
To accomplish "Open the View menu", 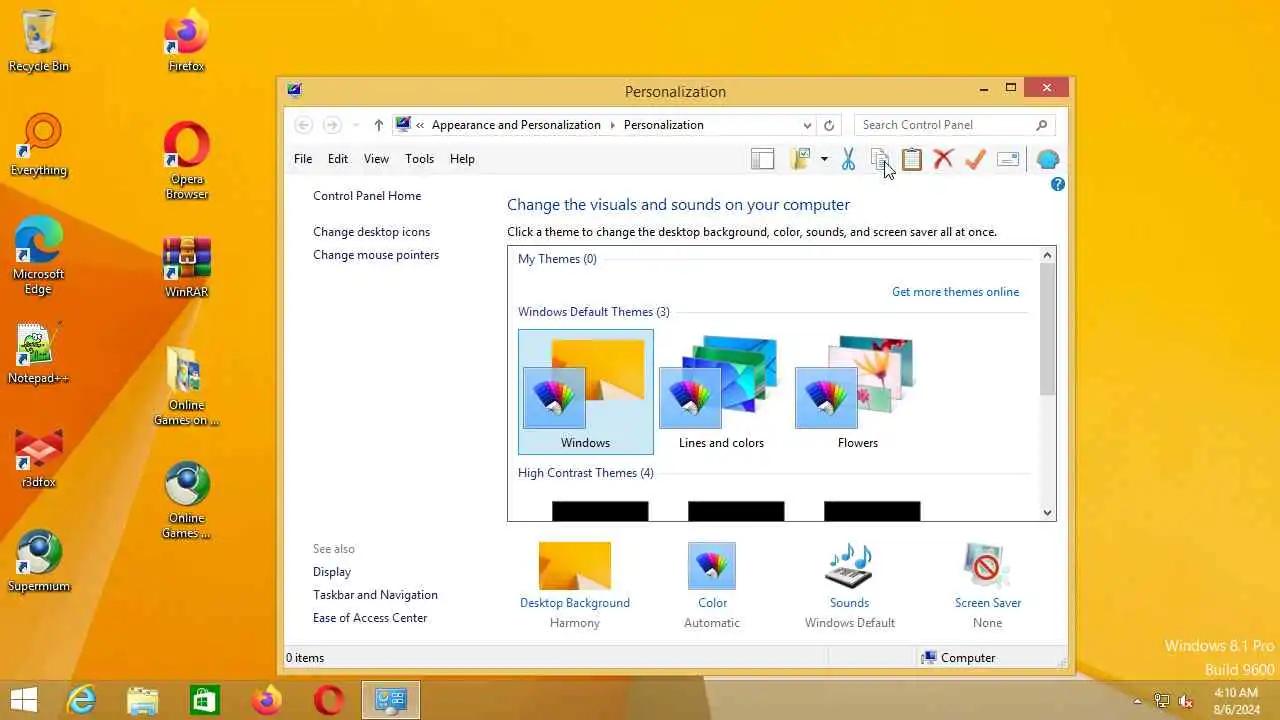I will pos(376,159).
